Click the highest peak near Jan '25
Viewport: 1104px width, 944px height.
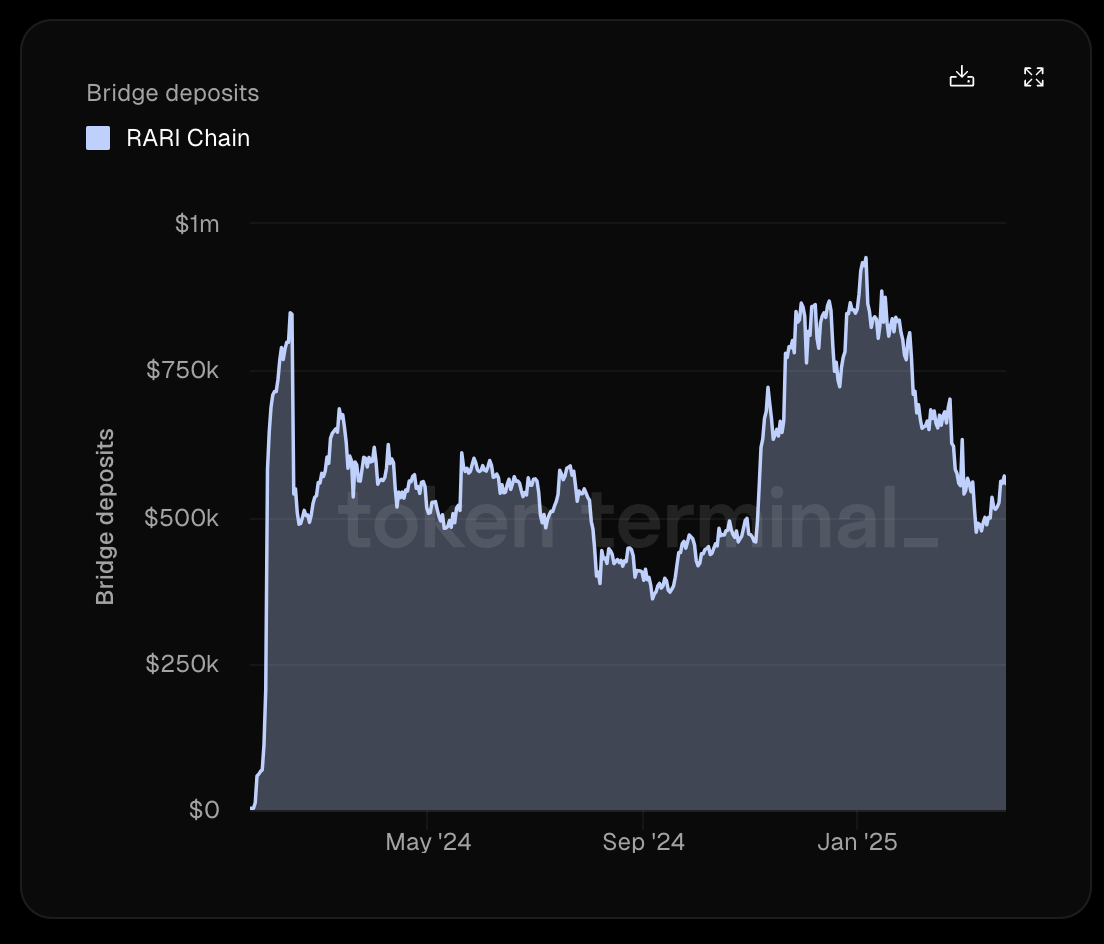[x=865, y=258]
